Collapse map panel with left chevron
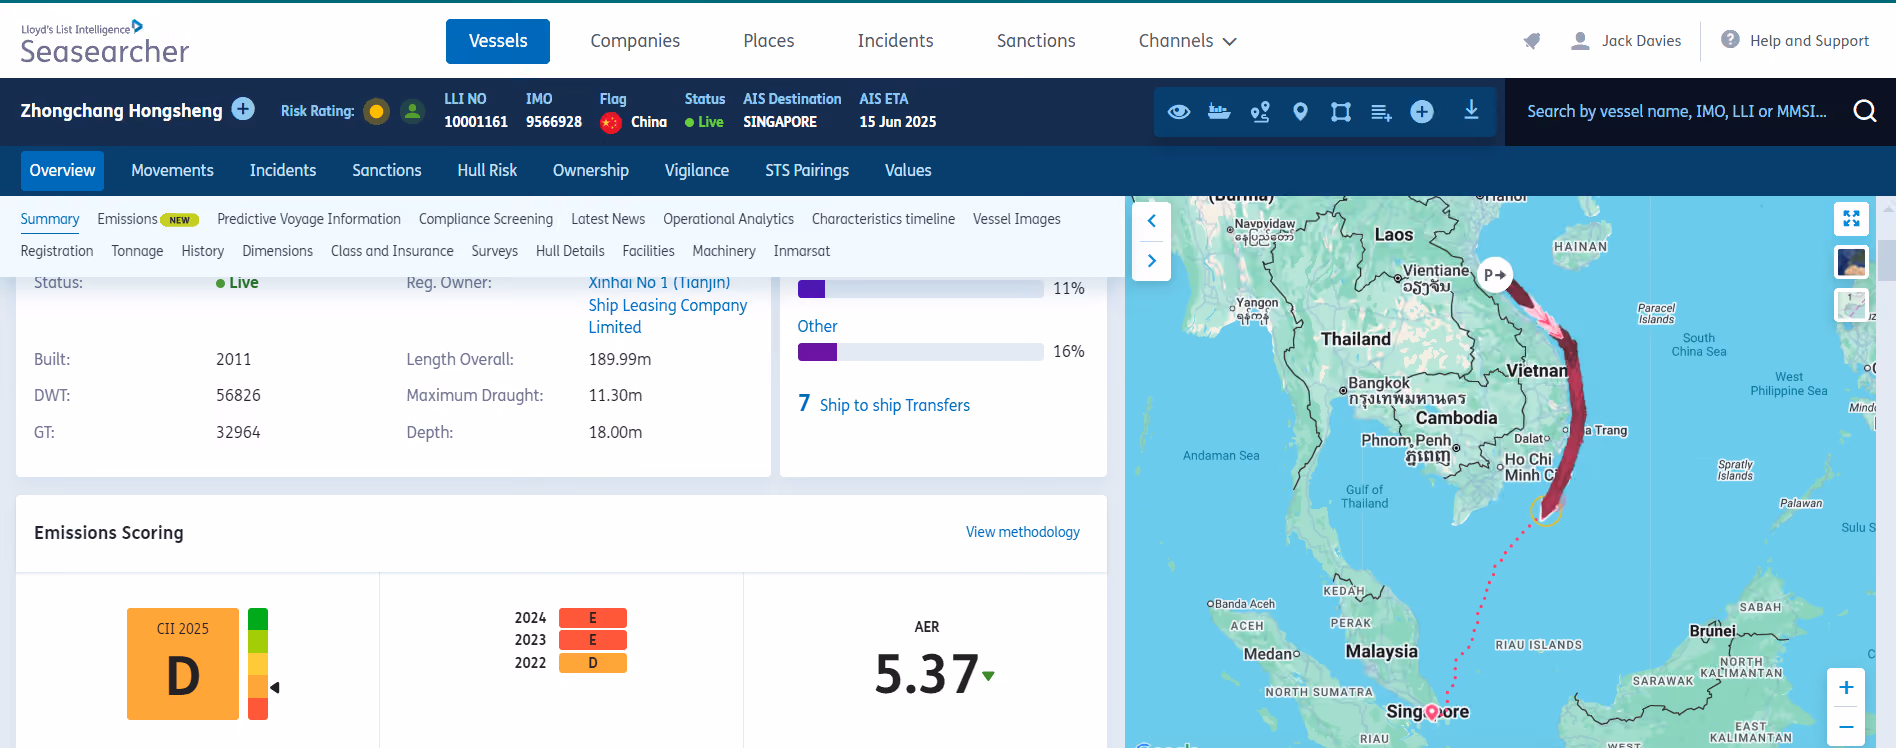 tap(1151, 221)
